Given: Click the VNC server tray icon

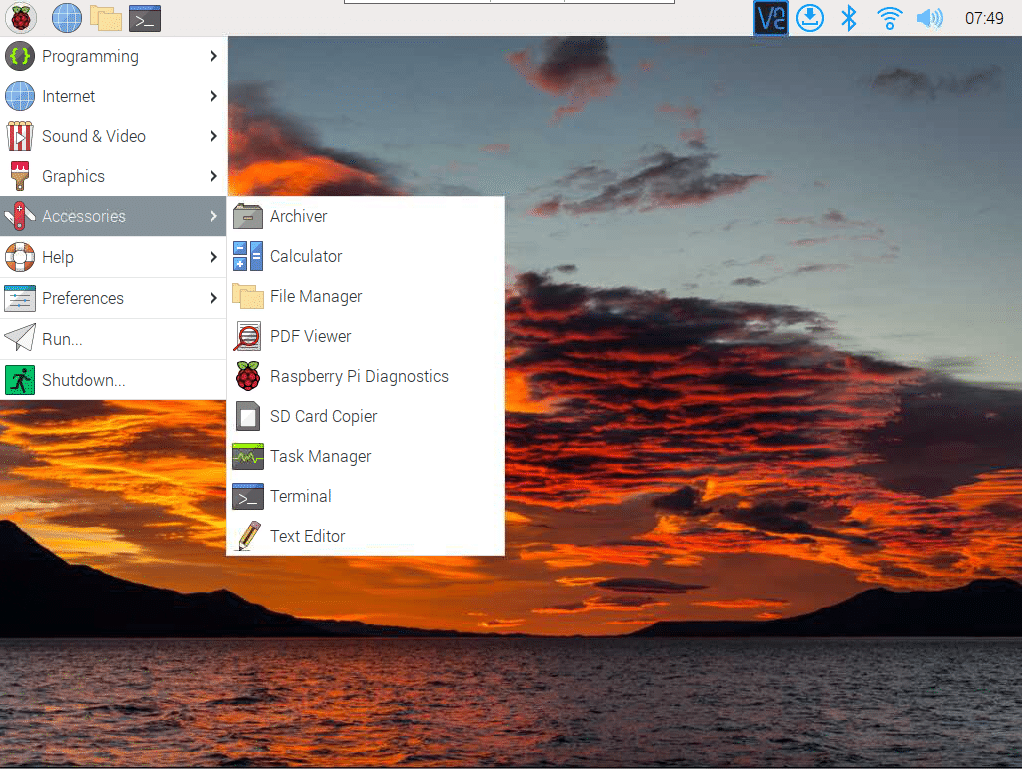Looking at the screenshot, I should click(771, 17).
